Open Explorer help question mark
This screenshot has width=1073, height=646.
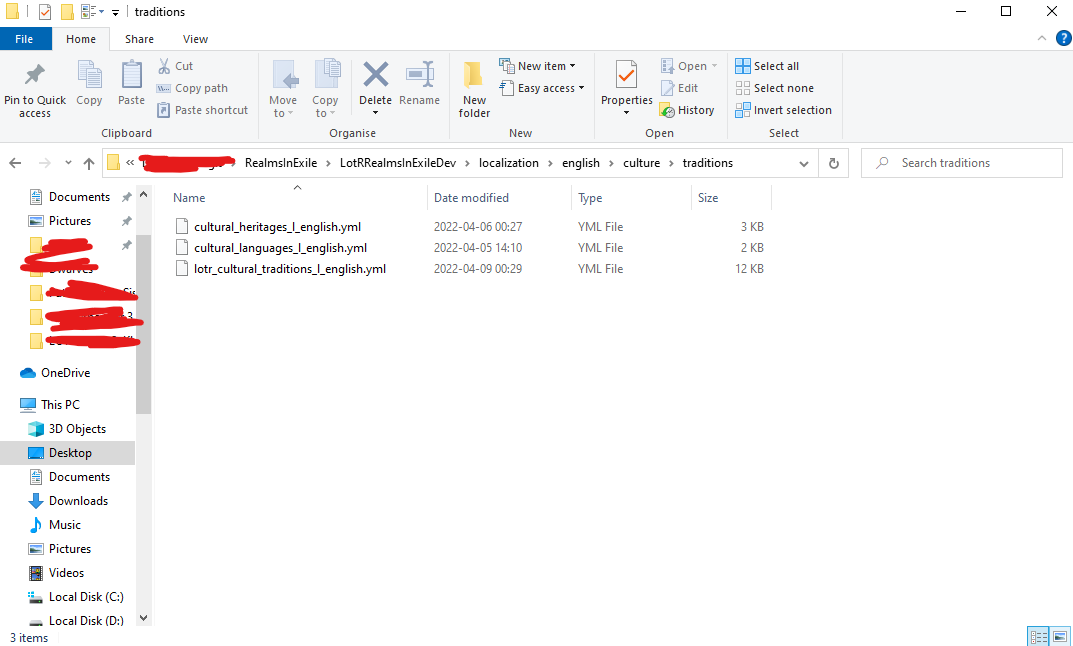pyautogui.click(x=1063, y=38)
